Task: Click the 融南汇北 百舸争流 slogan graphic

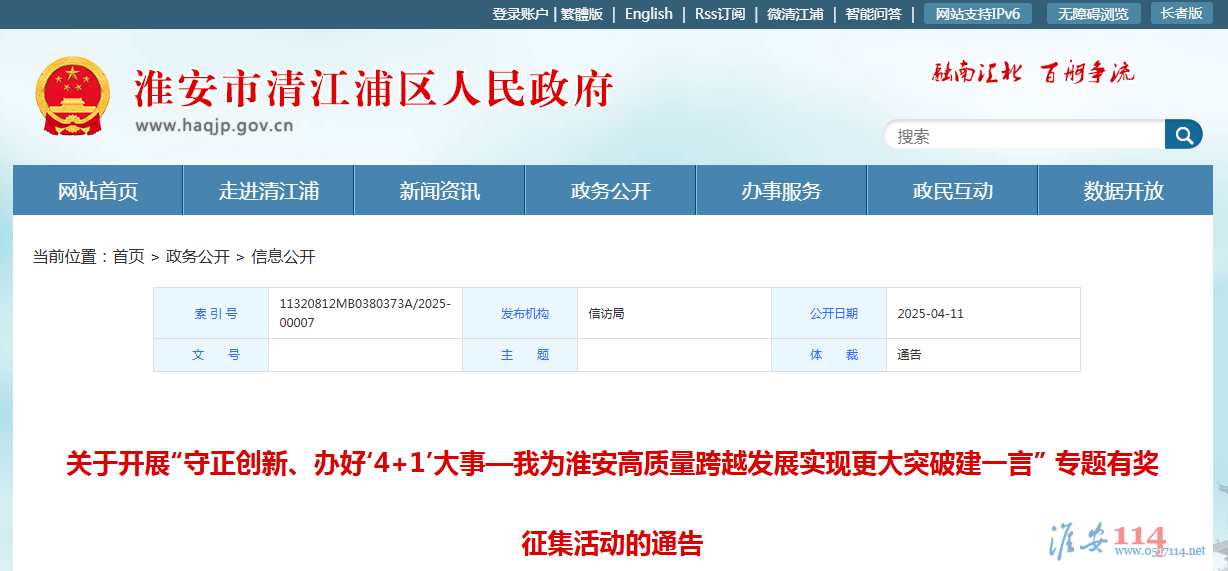Action: [x=1033, y=72]
